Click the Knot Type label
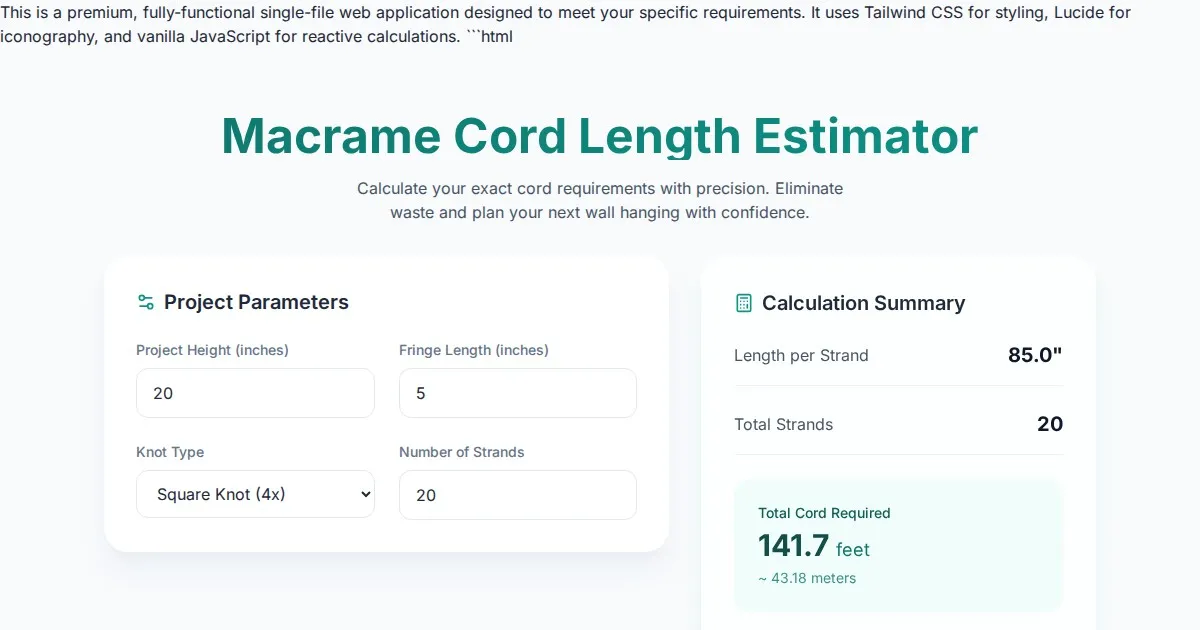 170,452
